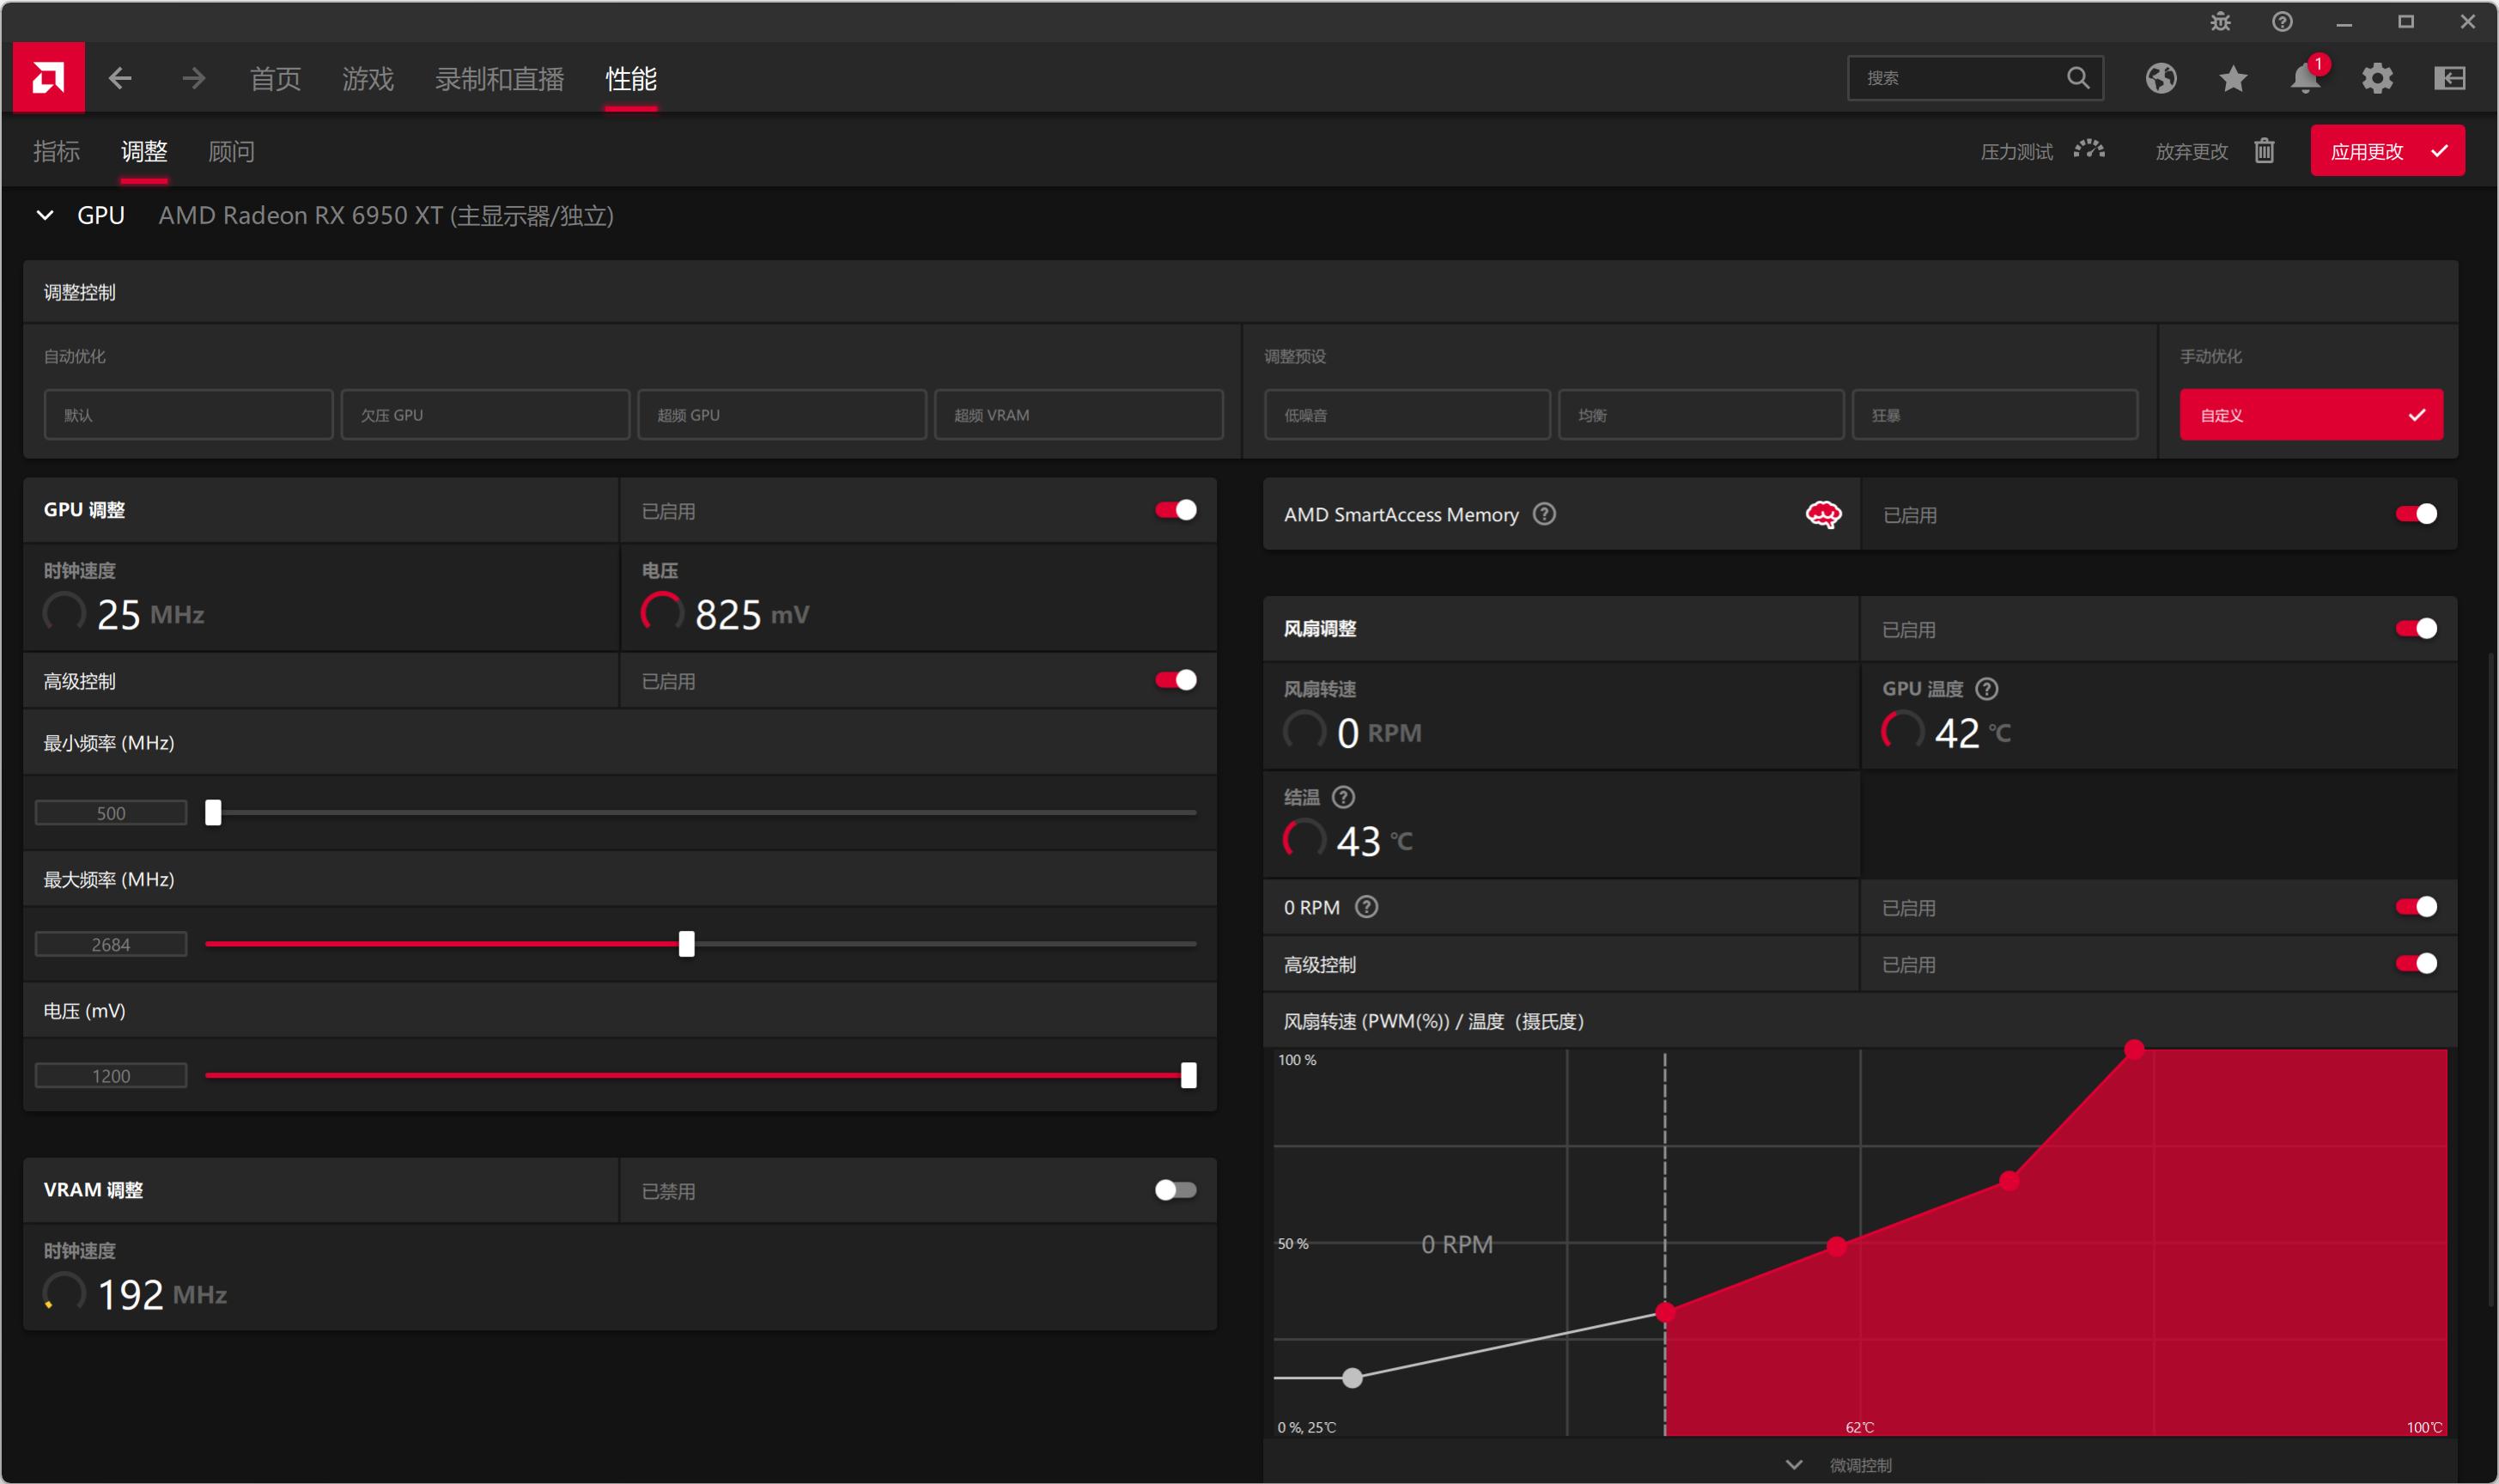
Task: Collapse the GPU section chevron
Action: click(45, 215)
